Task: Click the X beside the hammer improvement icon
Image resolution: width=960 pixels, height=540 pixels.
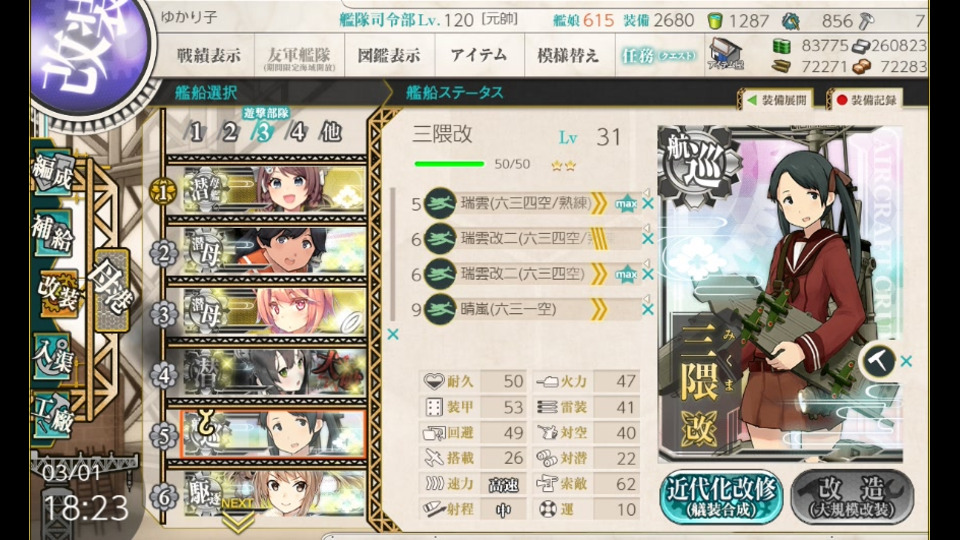Action: point(907,361)
